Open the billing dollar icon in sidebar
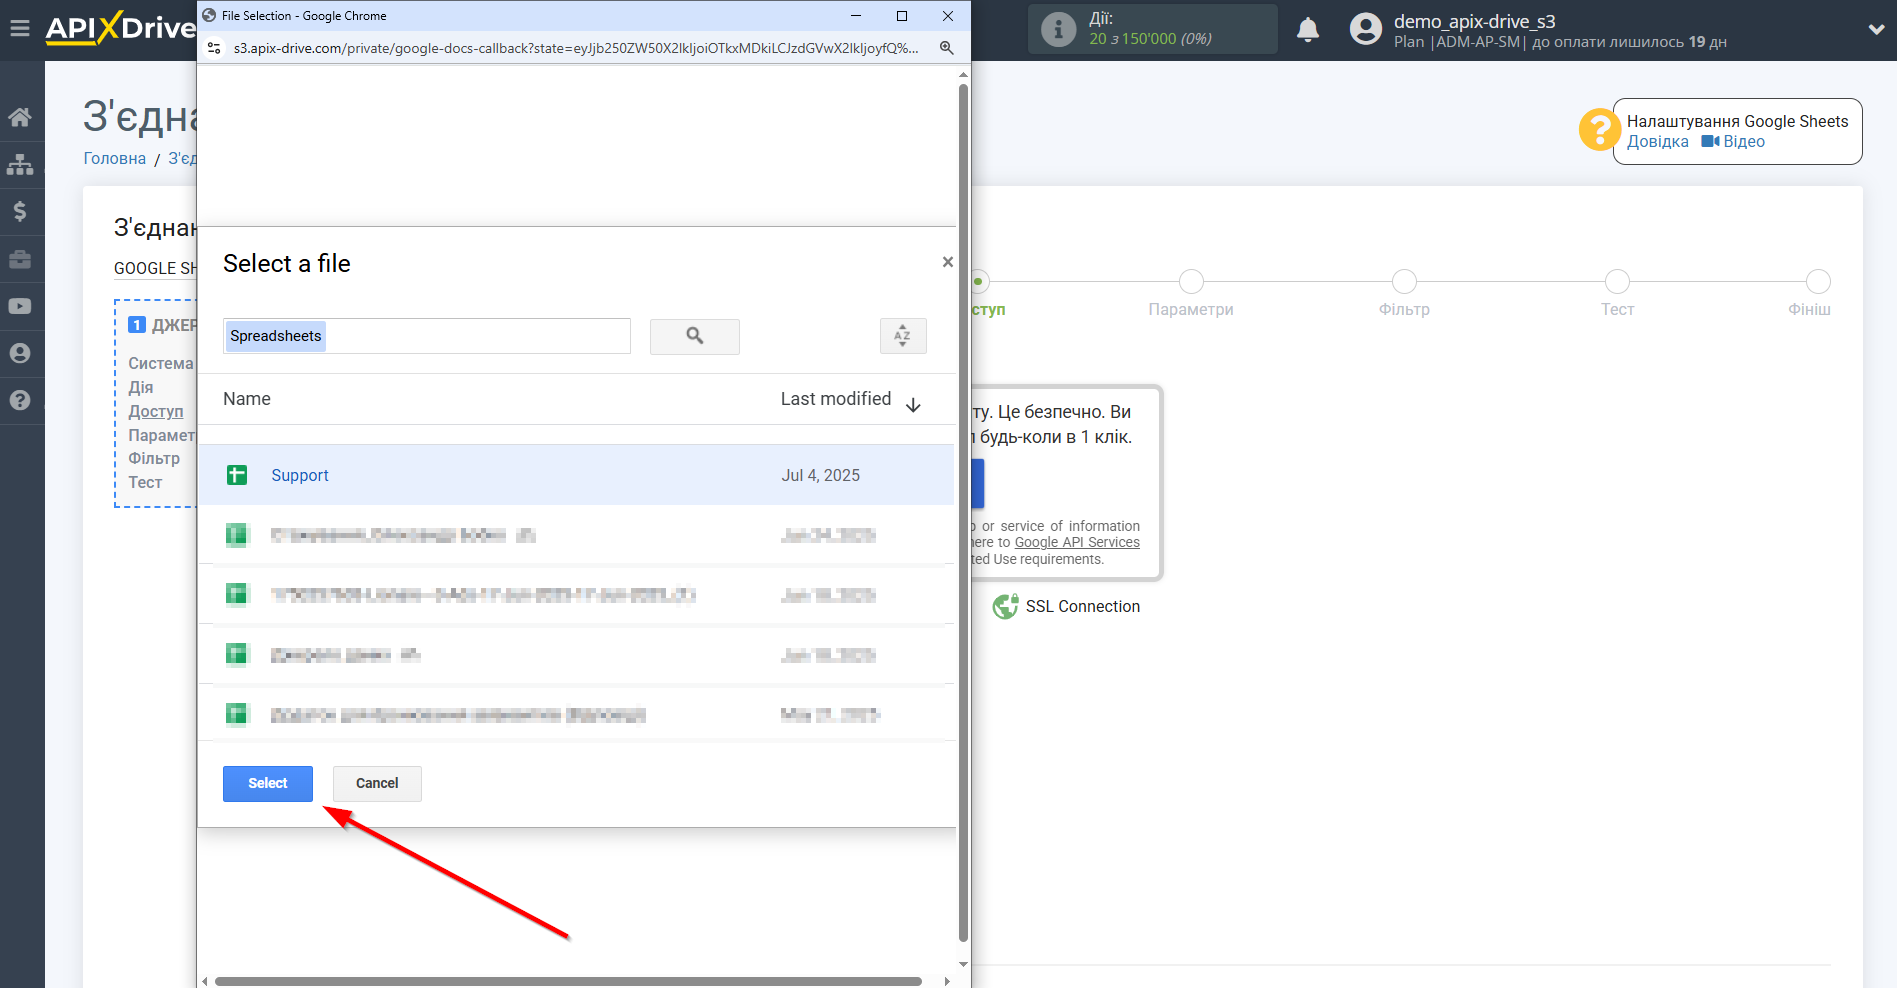 pyautogui.click(x=20, y=211)
